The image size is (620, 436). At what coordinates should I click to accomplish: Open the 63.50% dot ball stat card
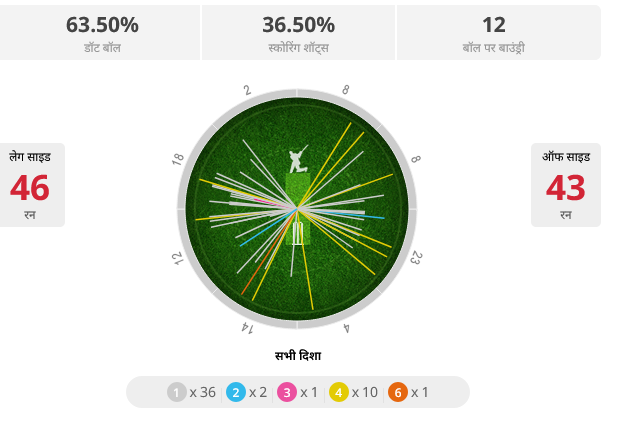(100, 32)
